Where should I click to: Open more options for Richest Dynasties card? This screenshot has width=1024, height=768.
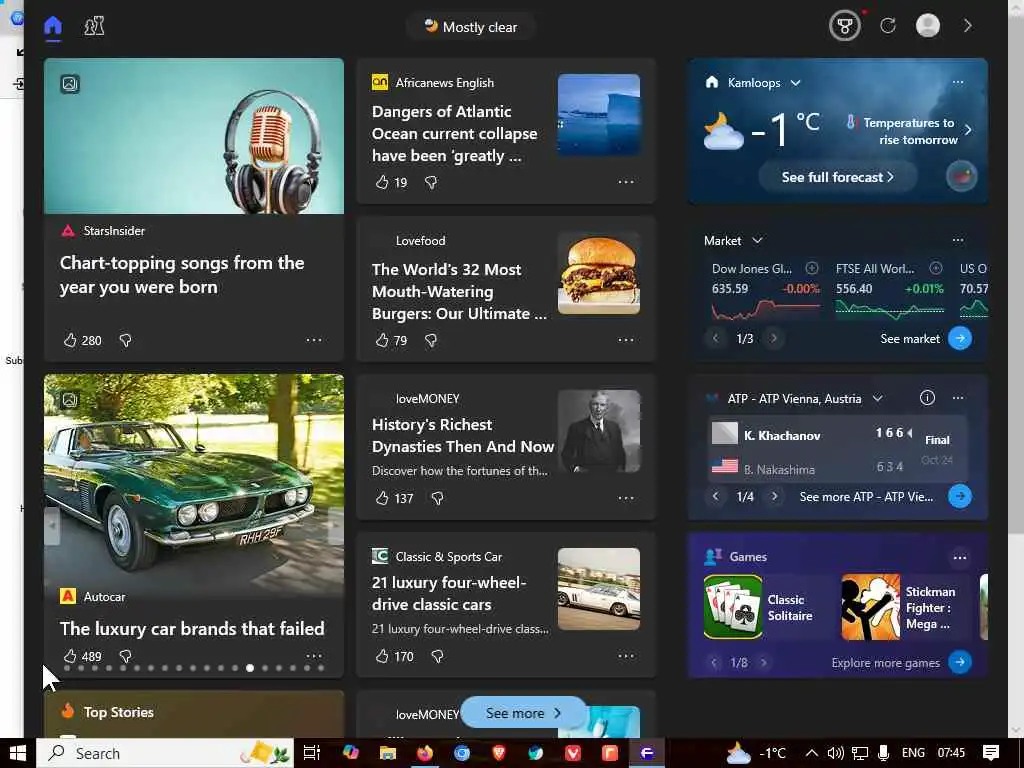tap(626, 498)
